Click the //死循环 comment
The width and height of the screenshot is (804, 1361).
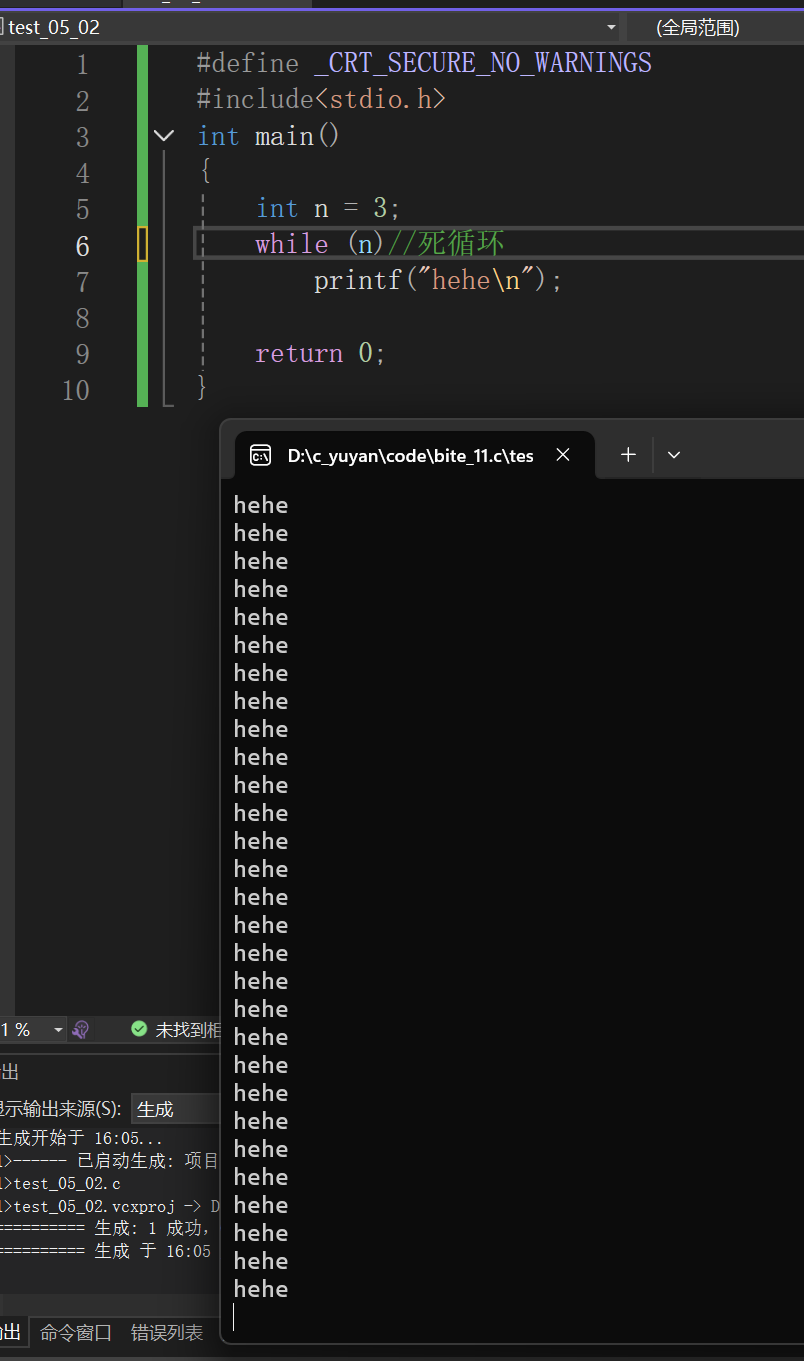tap(445, 243)
